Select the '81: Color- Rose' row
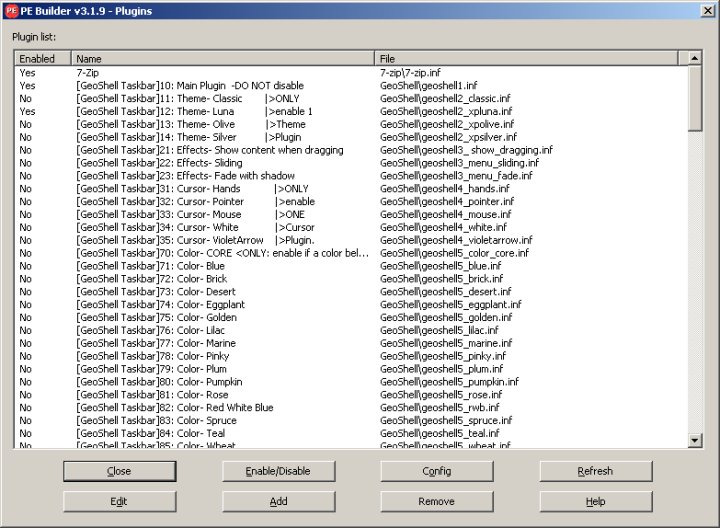Screen dimensions: 720x528 click(x=351, y=394)
